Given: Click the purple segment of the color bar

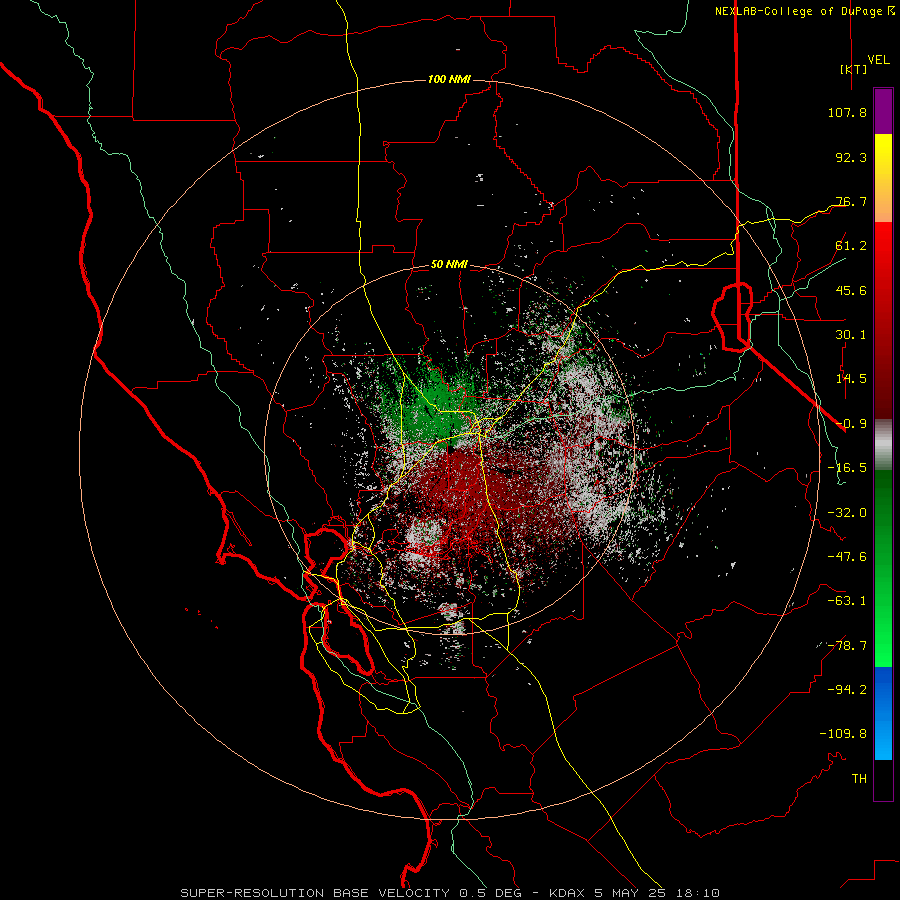Looking at the screenshot, I should click(883, 112).
